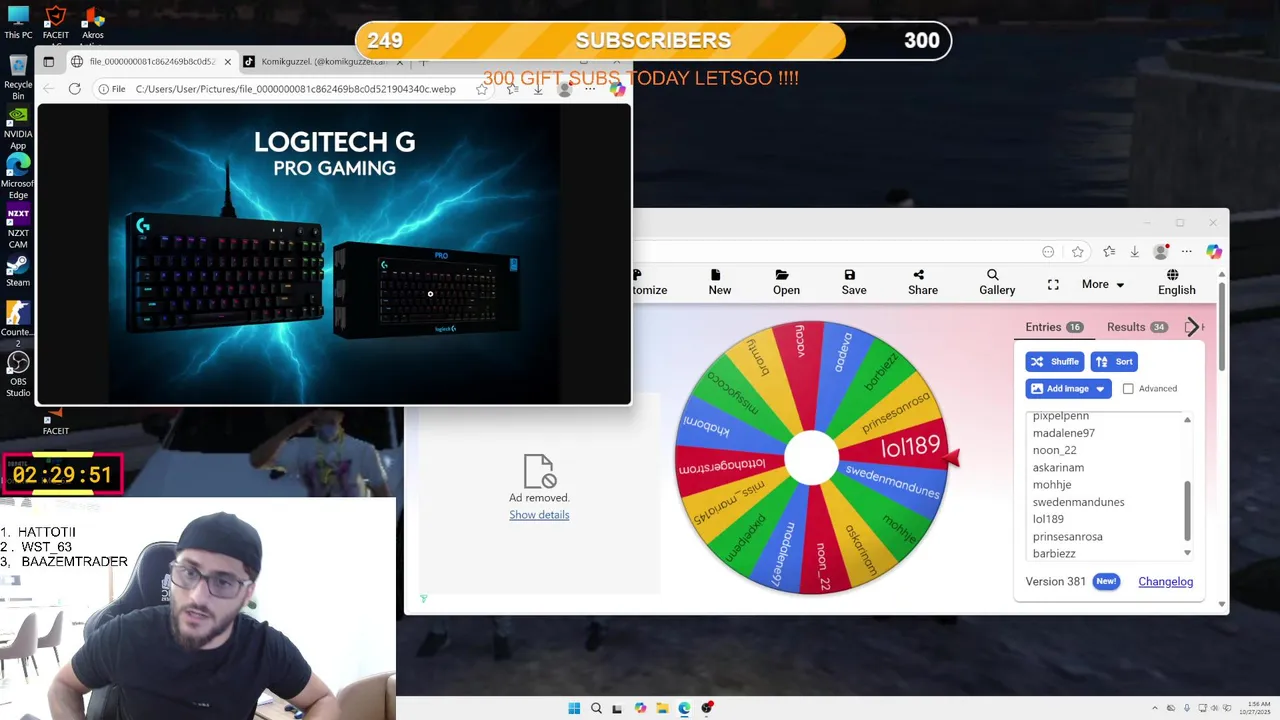The height and width of the screenshot is (720, 1280).
Task: Open Recycle Bin desktop icon
Action: (x=18, y=77)
